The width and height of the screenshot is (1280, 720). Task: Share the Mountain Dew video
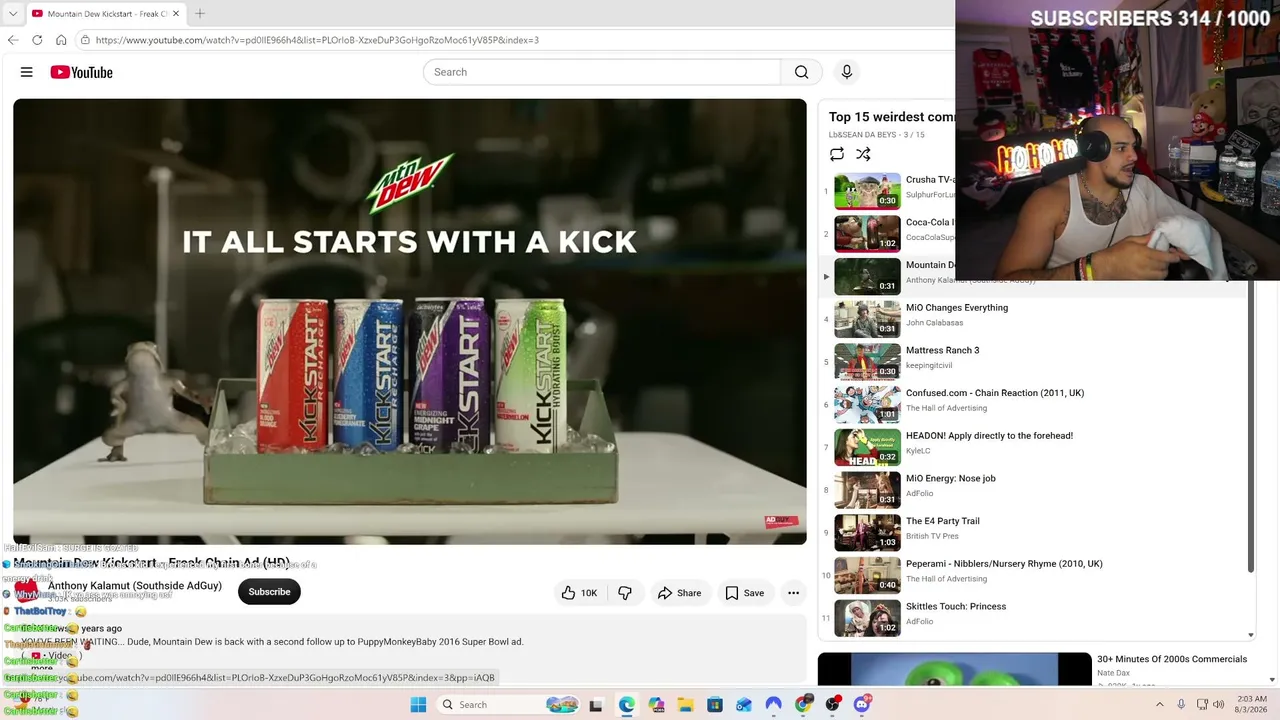pyautogui.click(x=679, y=593)
